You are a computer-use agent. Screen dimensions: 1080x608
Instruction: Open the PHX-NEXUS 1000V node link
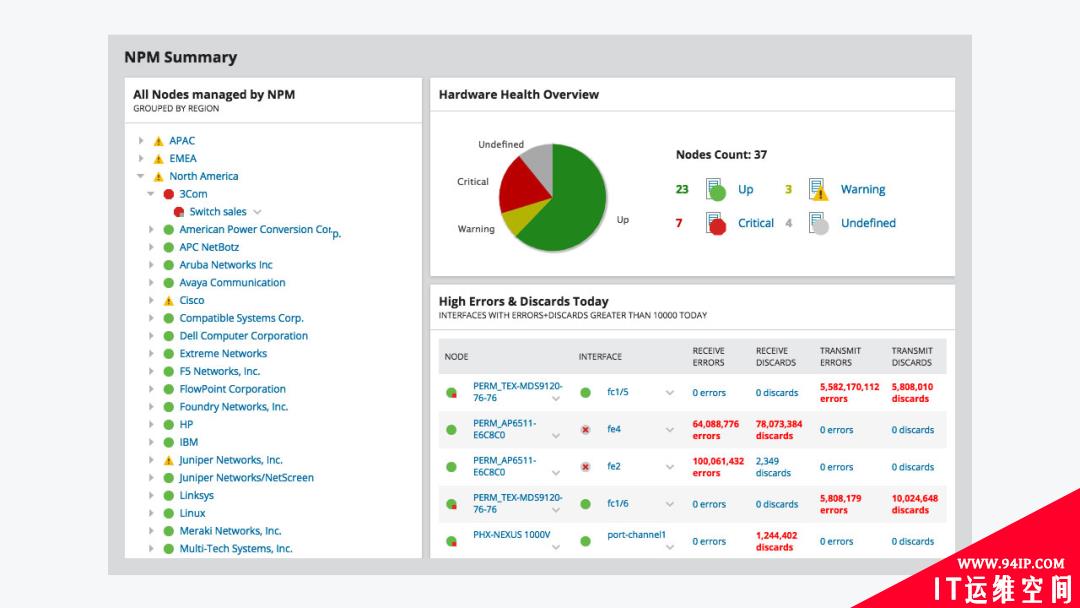click(512, 535)
